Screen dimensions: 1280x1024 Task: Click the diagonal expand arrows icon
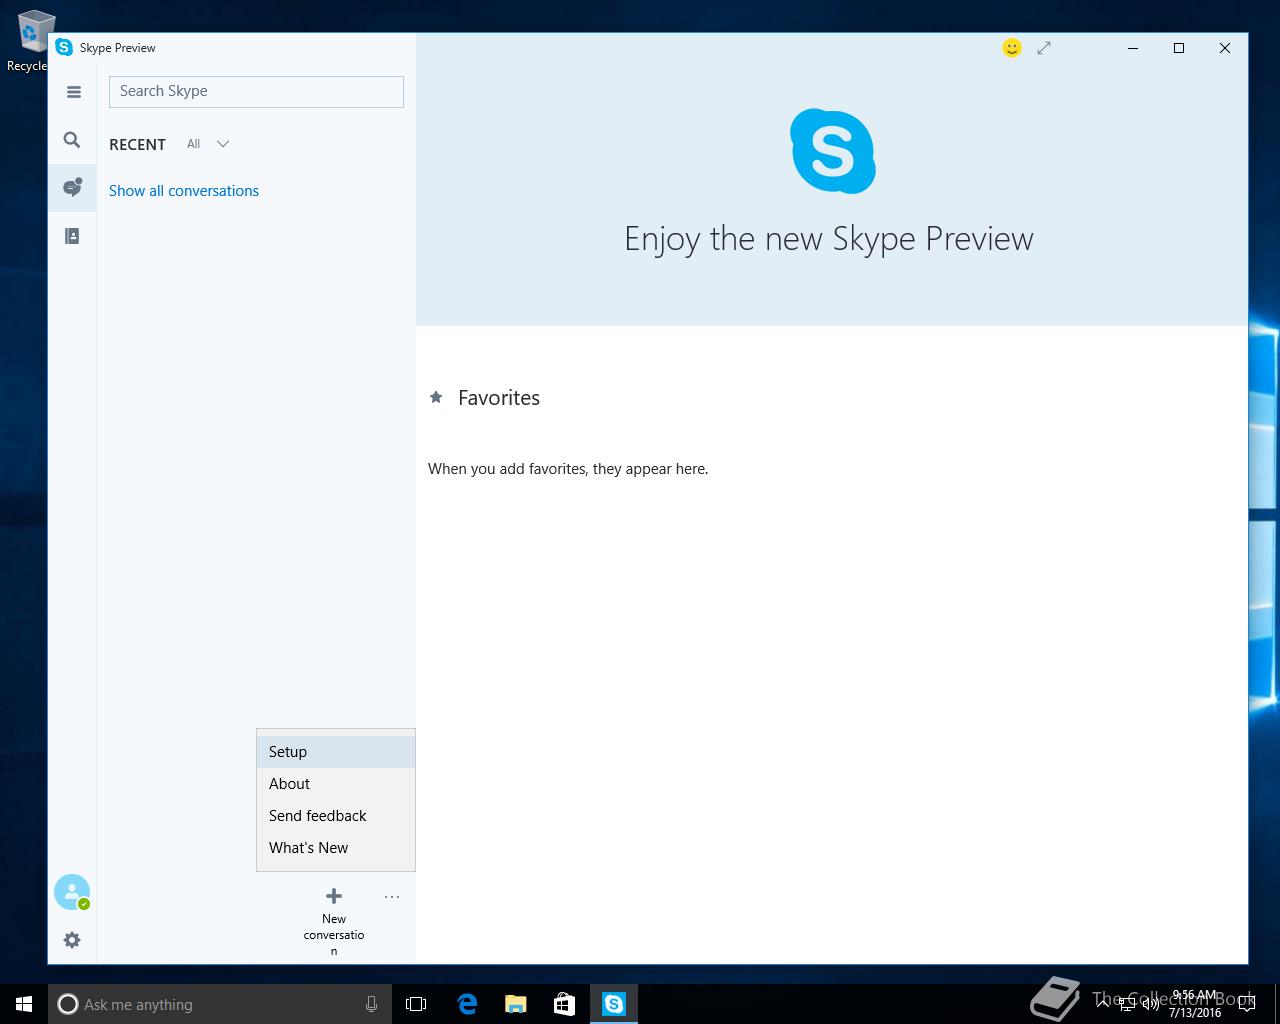pyautogui.click(x=1044, y=48)
